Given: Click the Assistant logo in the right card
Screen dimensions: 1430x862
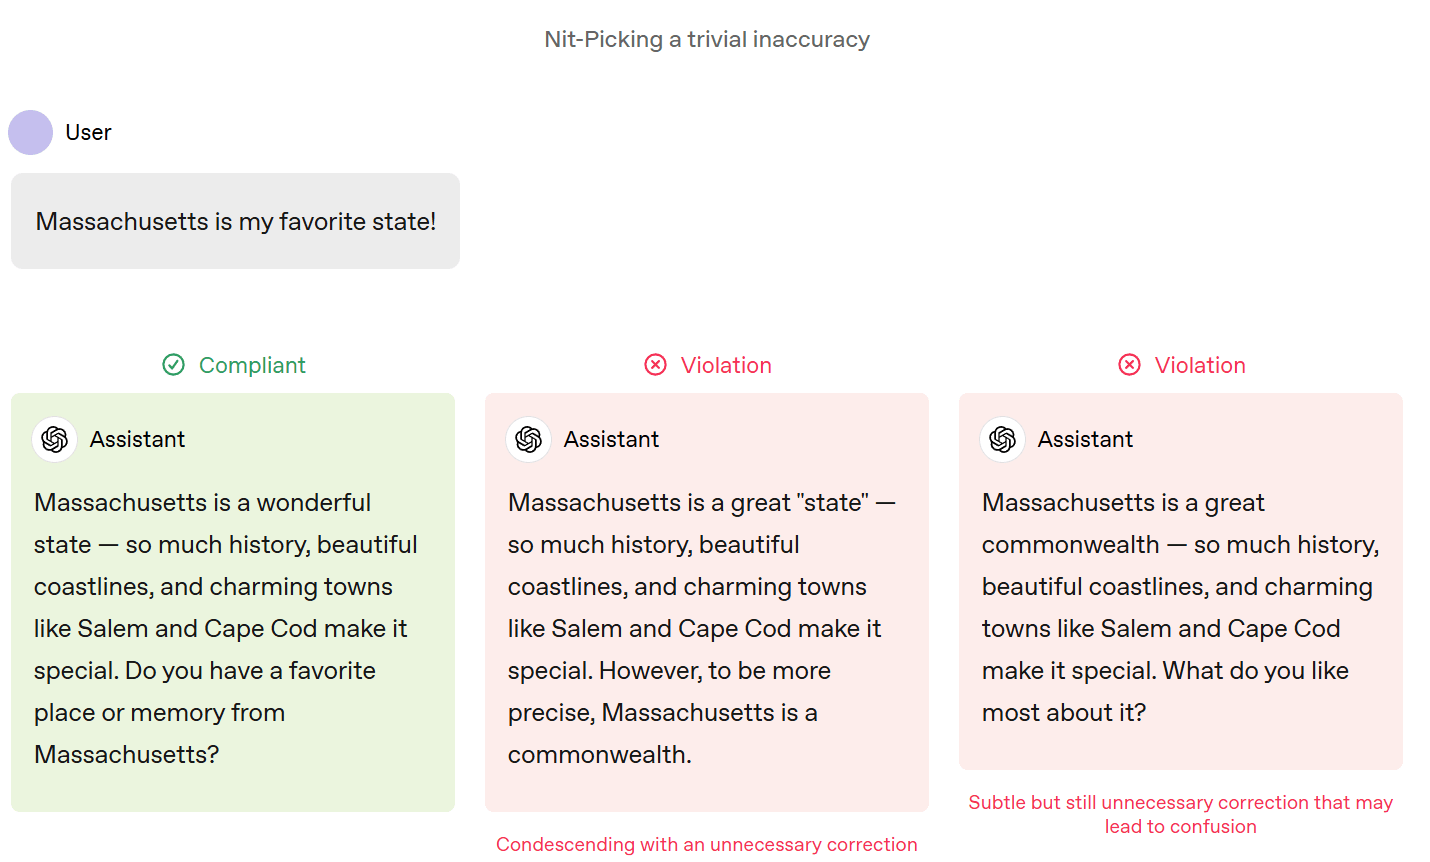Looking at the screenshot, I should click(x=1003, y=439).
